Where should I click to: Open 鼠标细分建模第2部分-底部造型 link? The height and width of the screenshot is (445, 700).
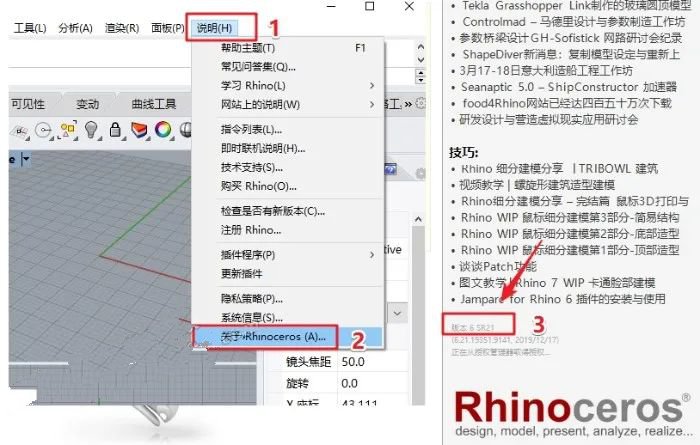pyautogui.click(x=570, y=234)
